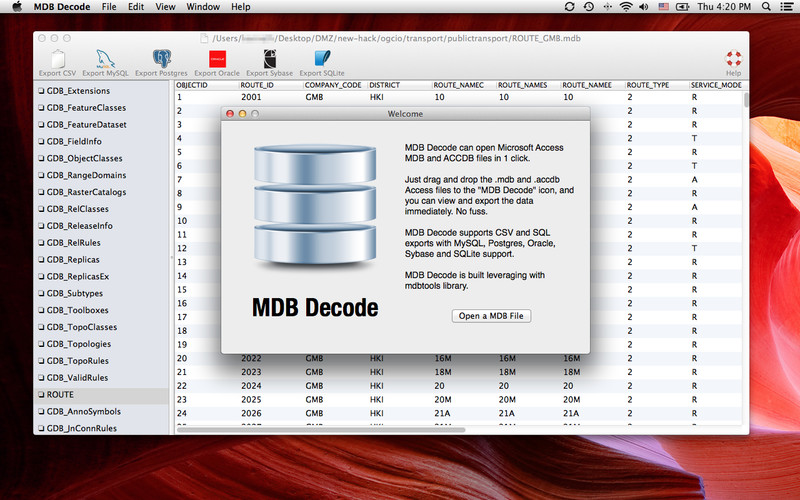The image size is (800, 500).
Task: Select the ROUTE table in the sidebar
Action: (x=60, y=395)
